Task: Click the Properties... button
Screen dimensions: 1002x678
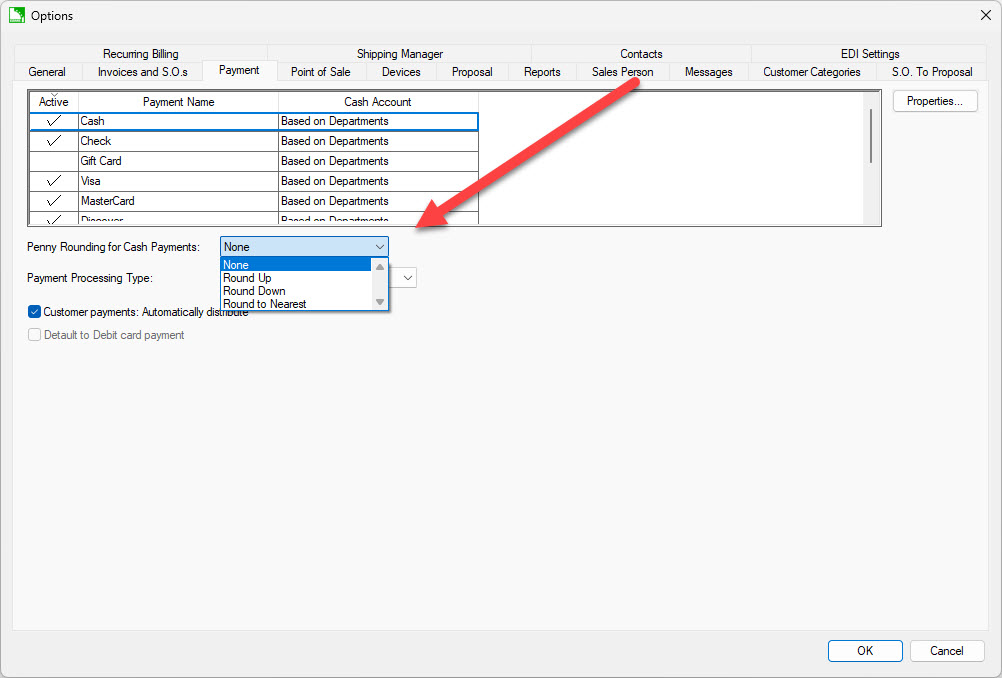Action: coord(934,101)
